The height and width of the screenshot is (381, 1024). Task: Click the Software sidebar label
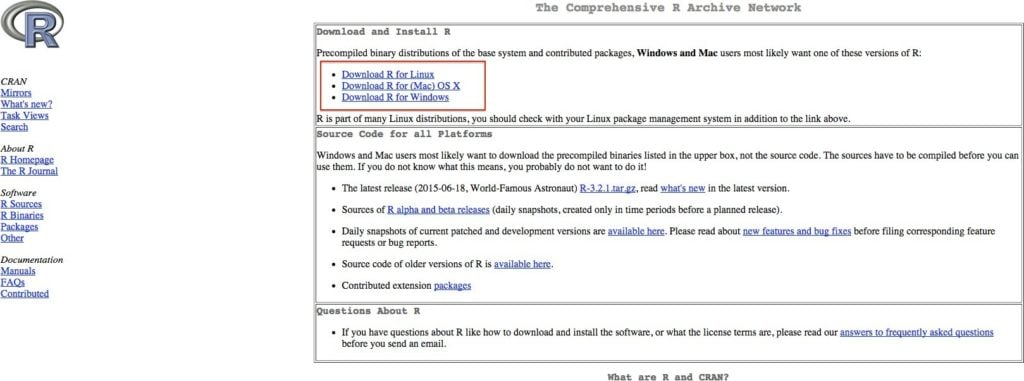[18, 193]
